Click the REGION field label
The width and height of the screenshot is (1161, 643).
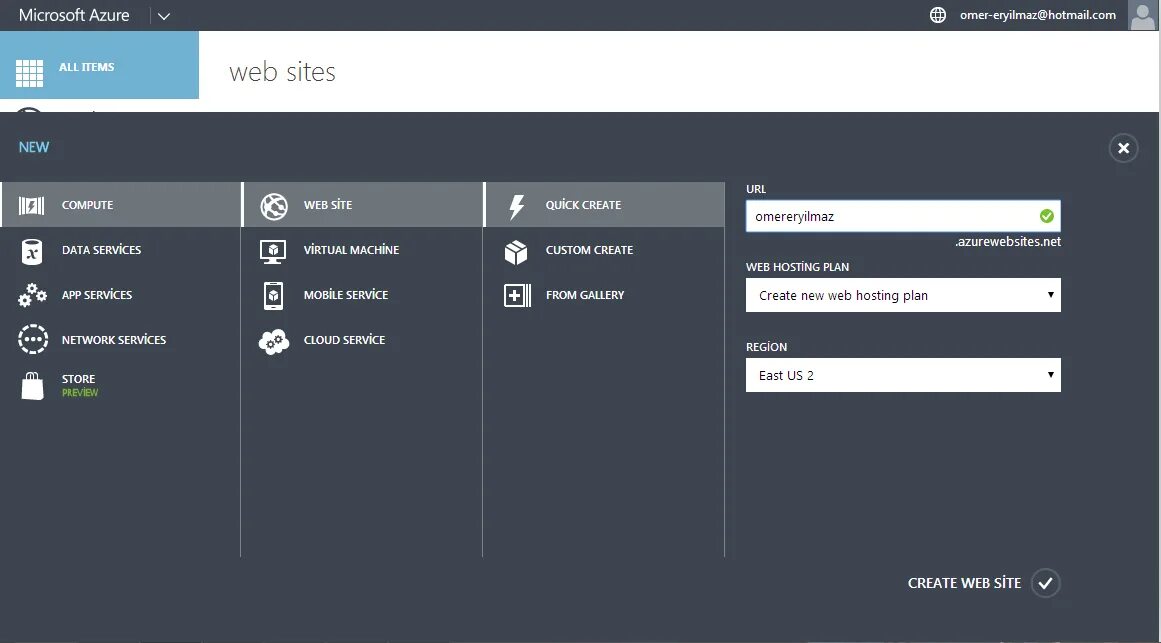766,347
